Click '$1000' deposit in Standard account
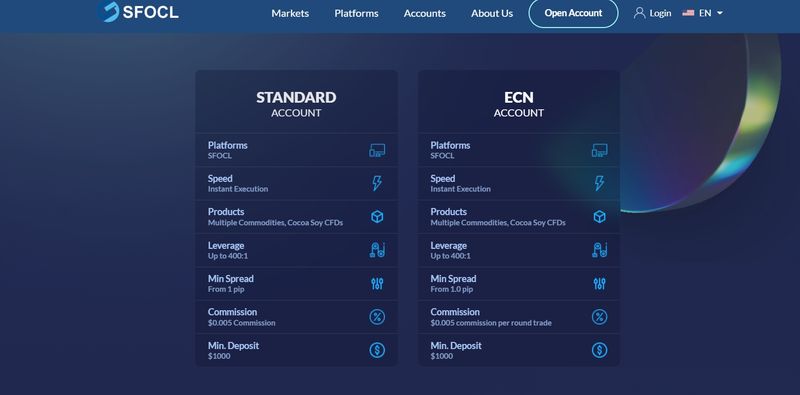This screenshot has height=395, width=800. coord(219,356)
